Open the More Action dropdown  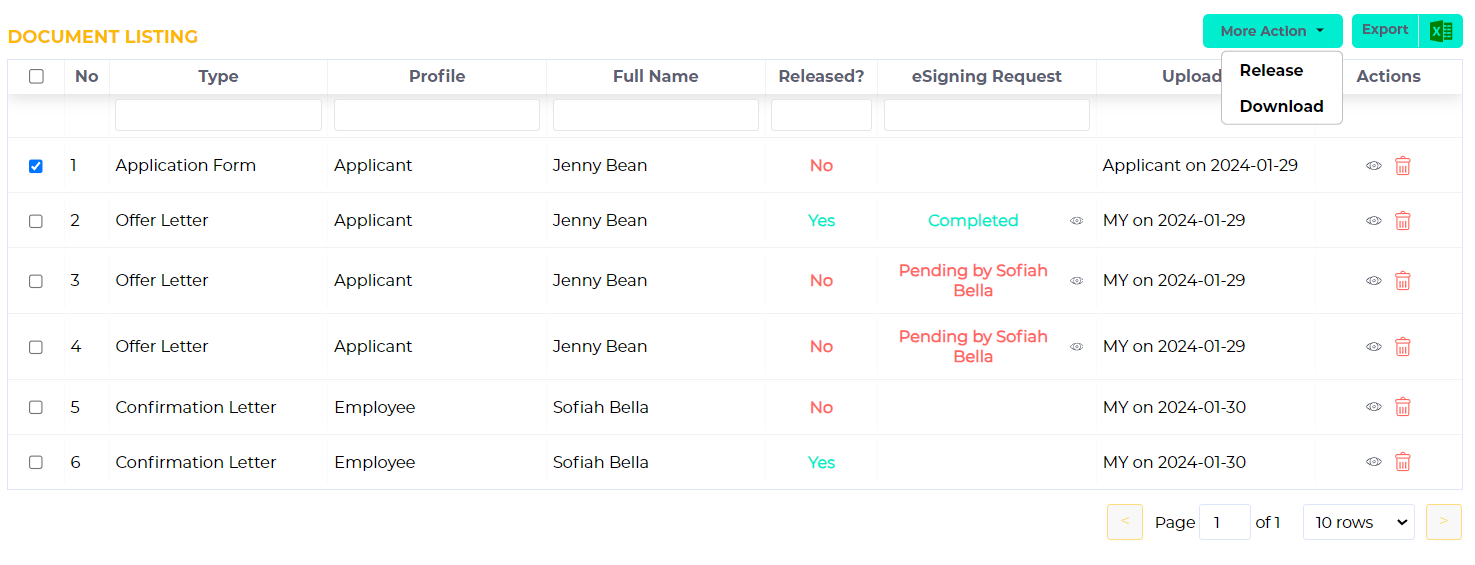click(x=1272, y=31)
